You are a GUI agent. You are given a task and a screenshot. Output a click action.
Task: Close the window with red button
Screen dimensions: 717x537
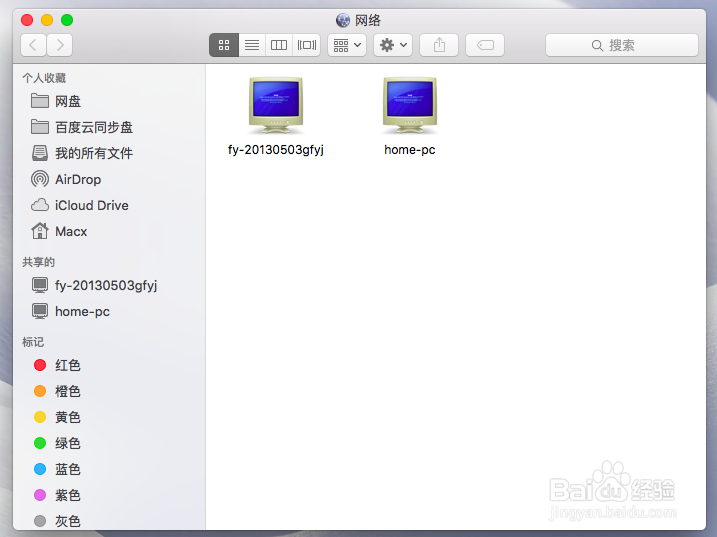tap(27, 20)
